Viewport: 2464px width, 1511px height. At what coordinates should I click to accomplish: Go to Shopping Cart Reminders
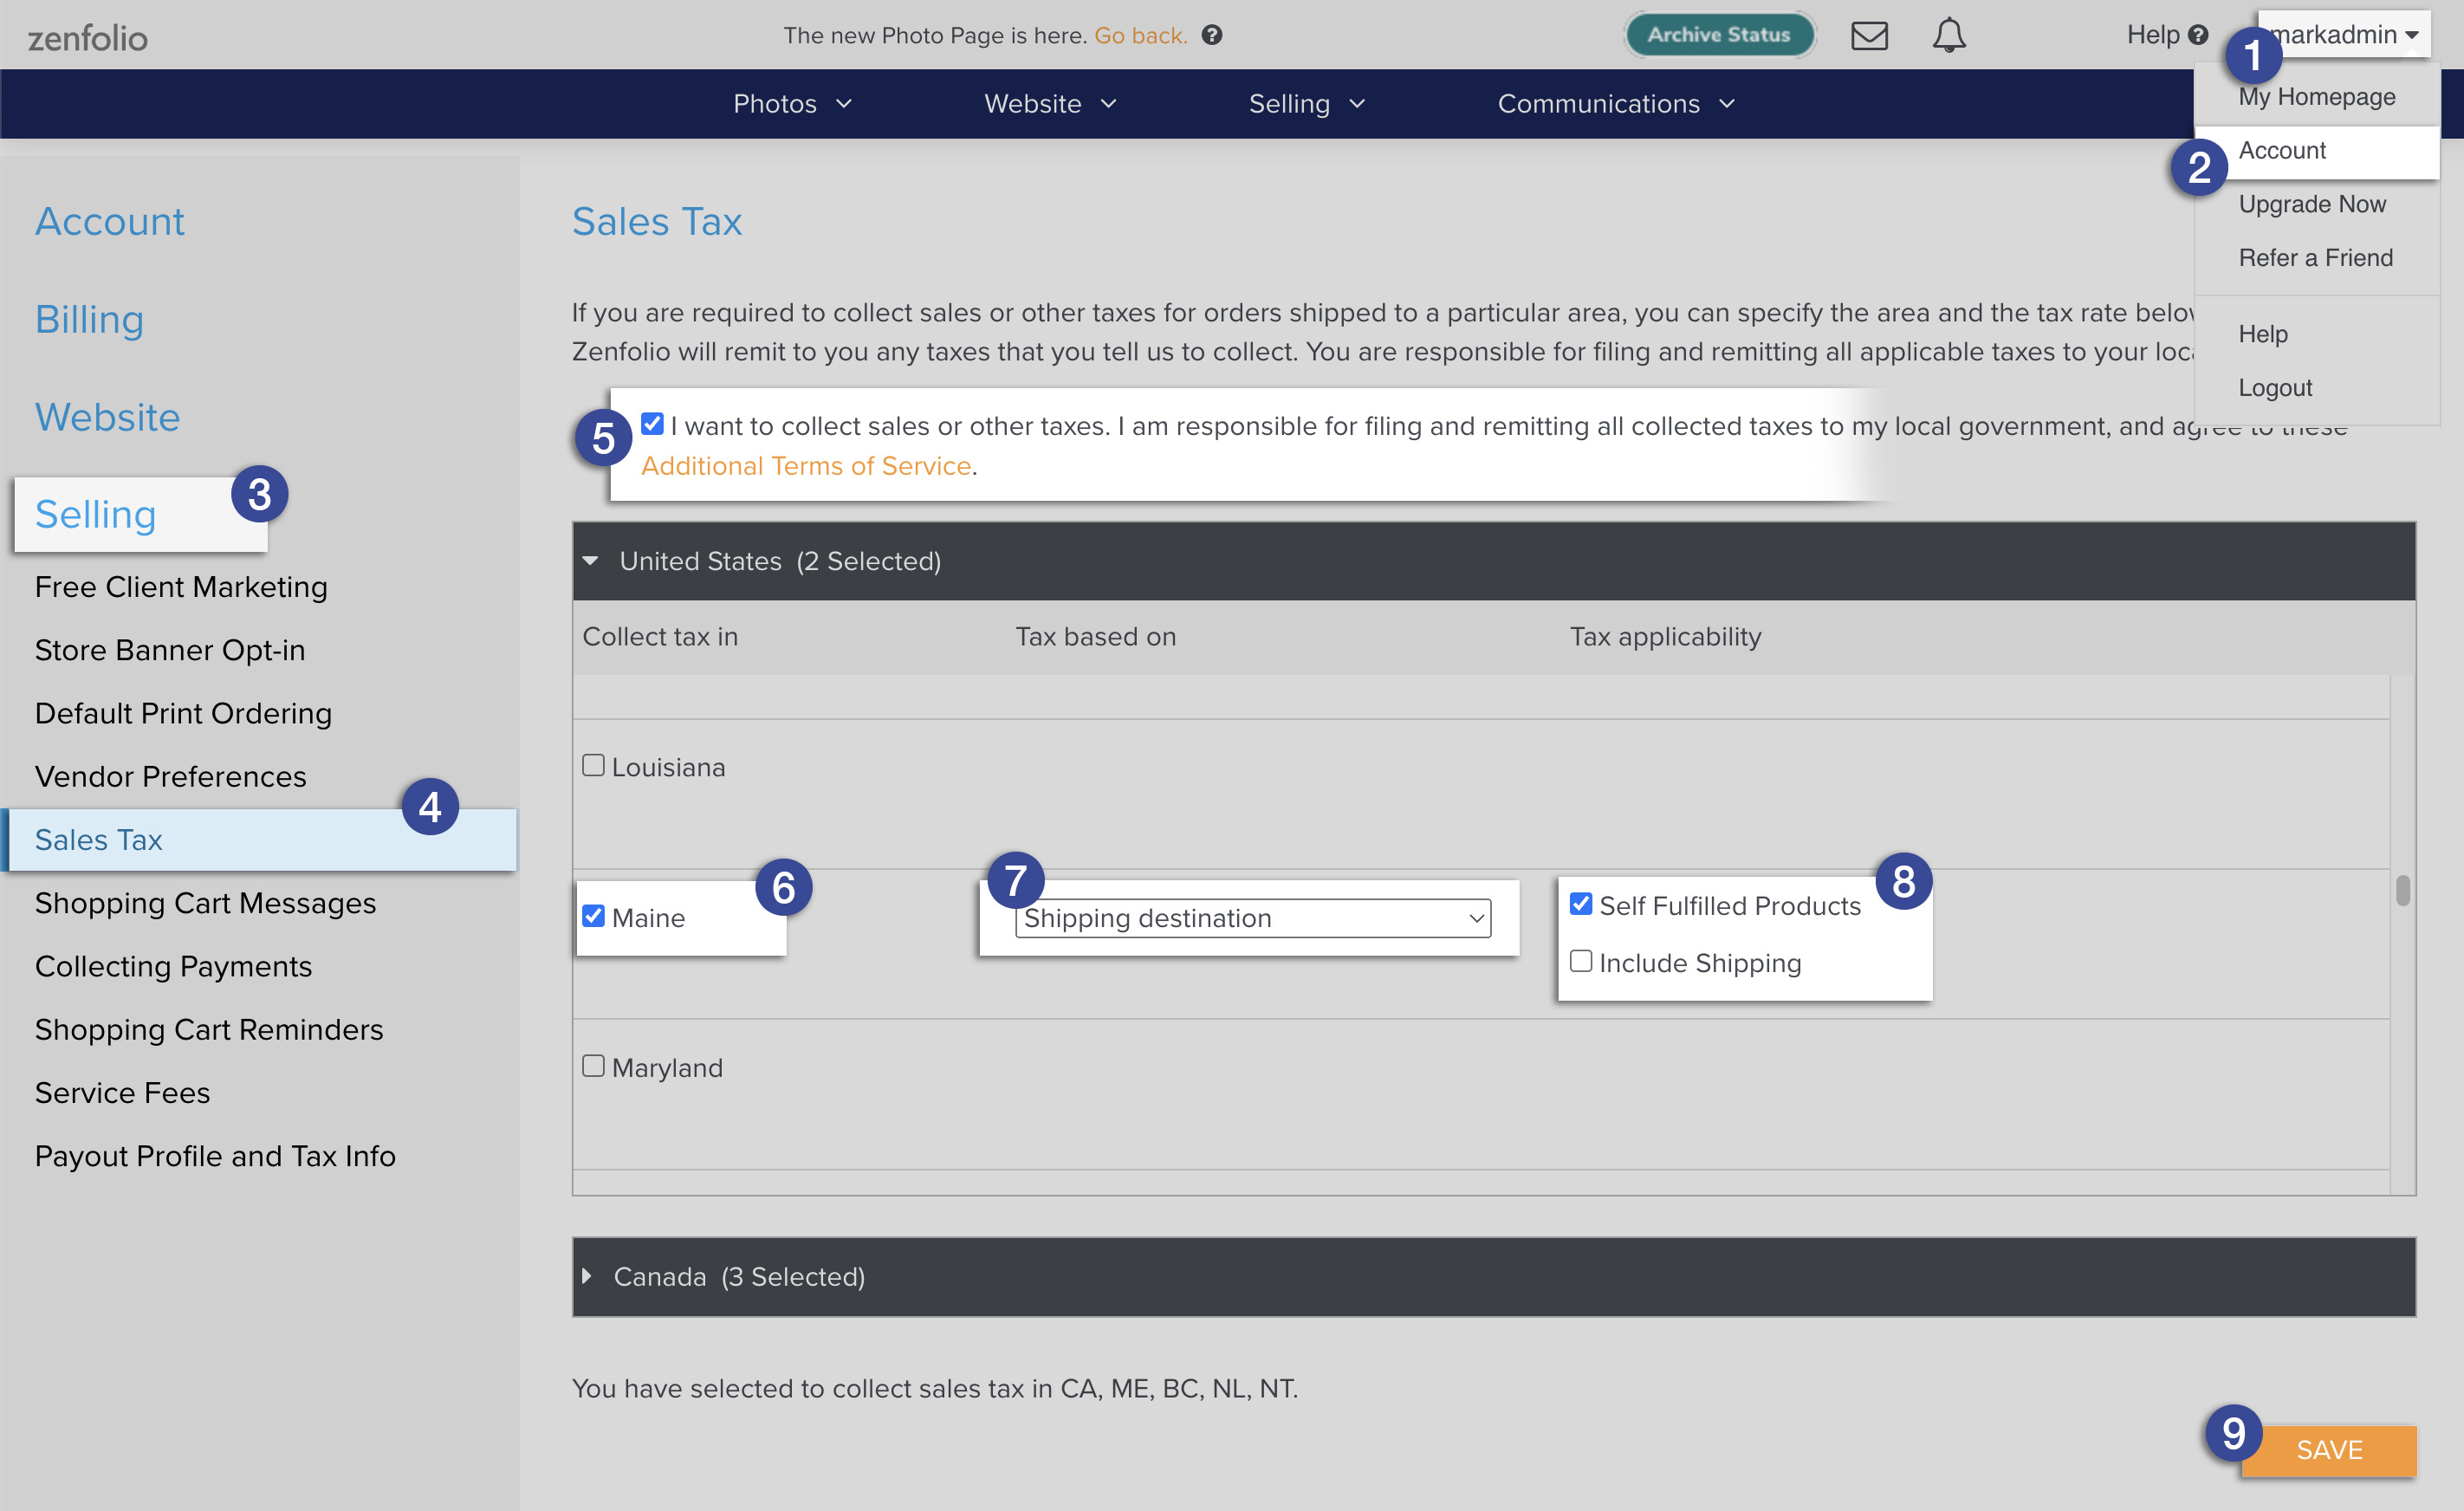(209, 1029)
